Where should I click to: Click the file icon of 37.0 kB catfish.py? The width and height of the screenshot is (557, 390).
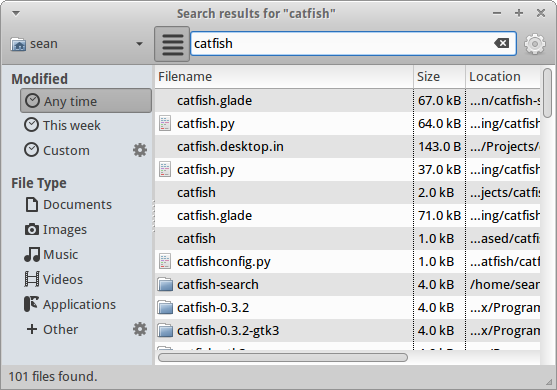165,169
